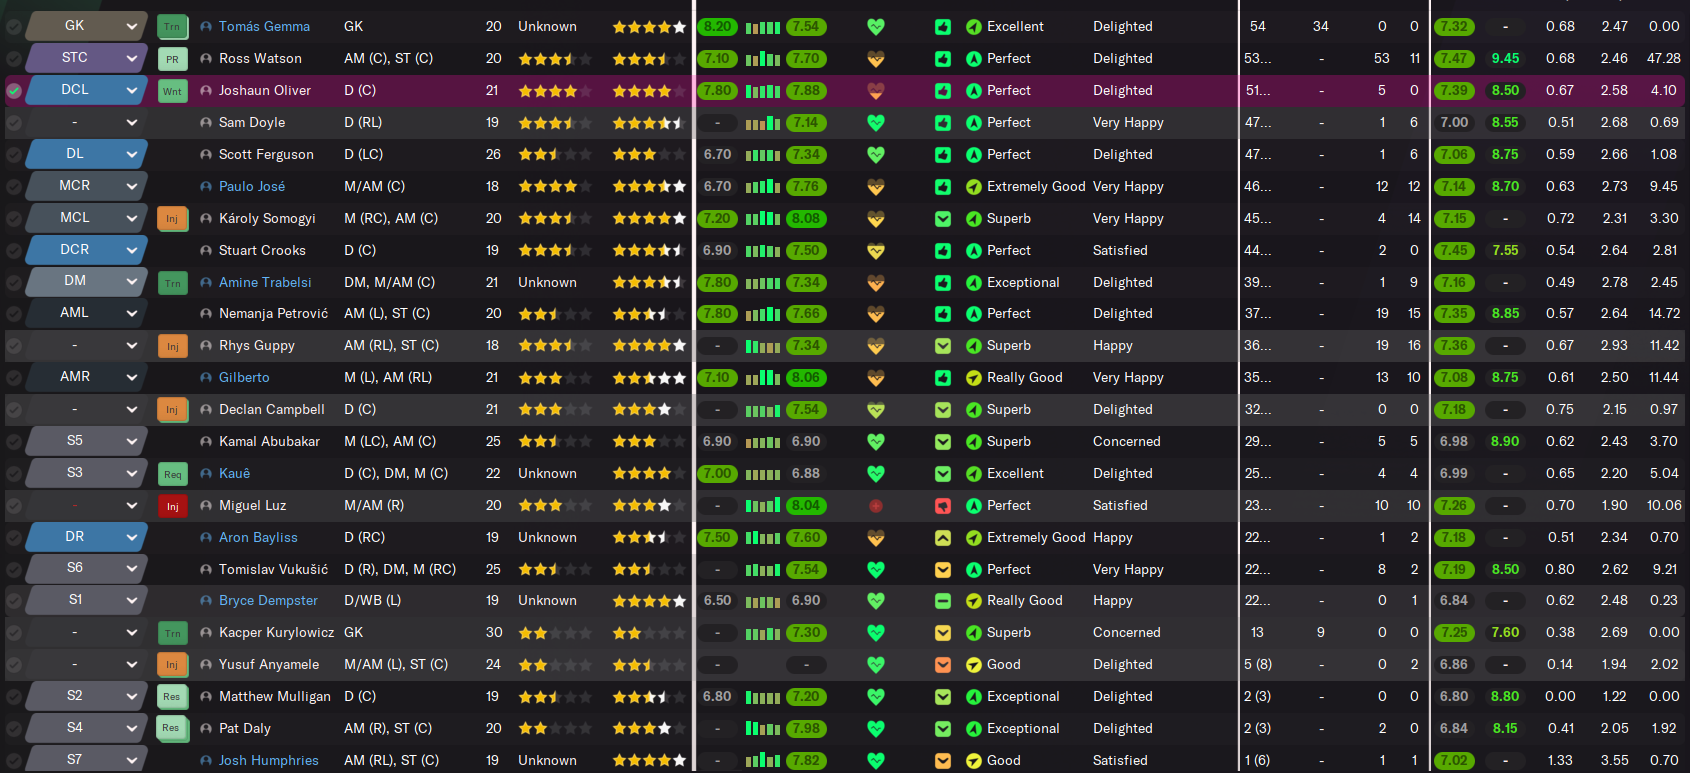Viewport: 1690px width, 773px height.
Task: Tick the selection circle for Tomás Gemma
Action: point(14,27)
